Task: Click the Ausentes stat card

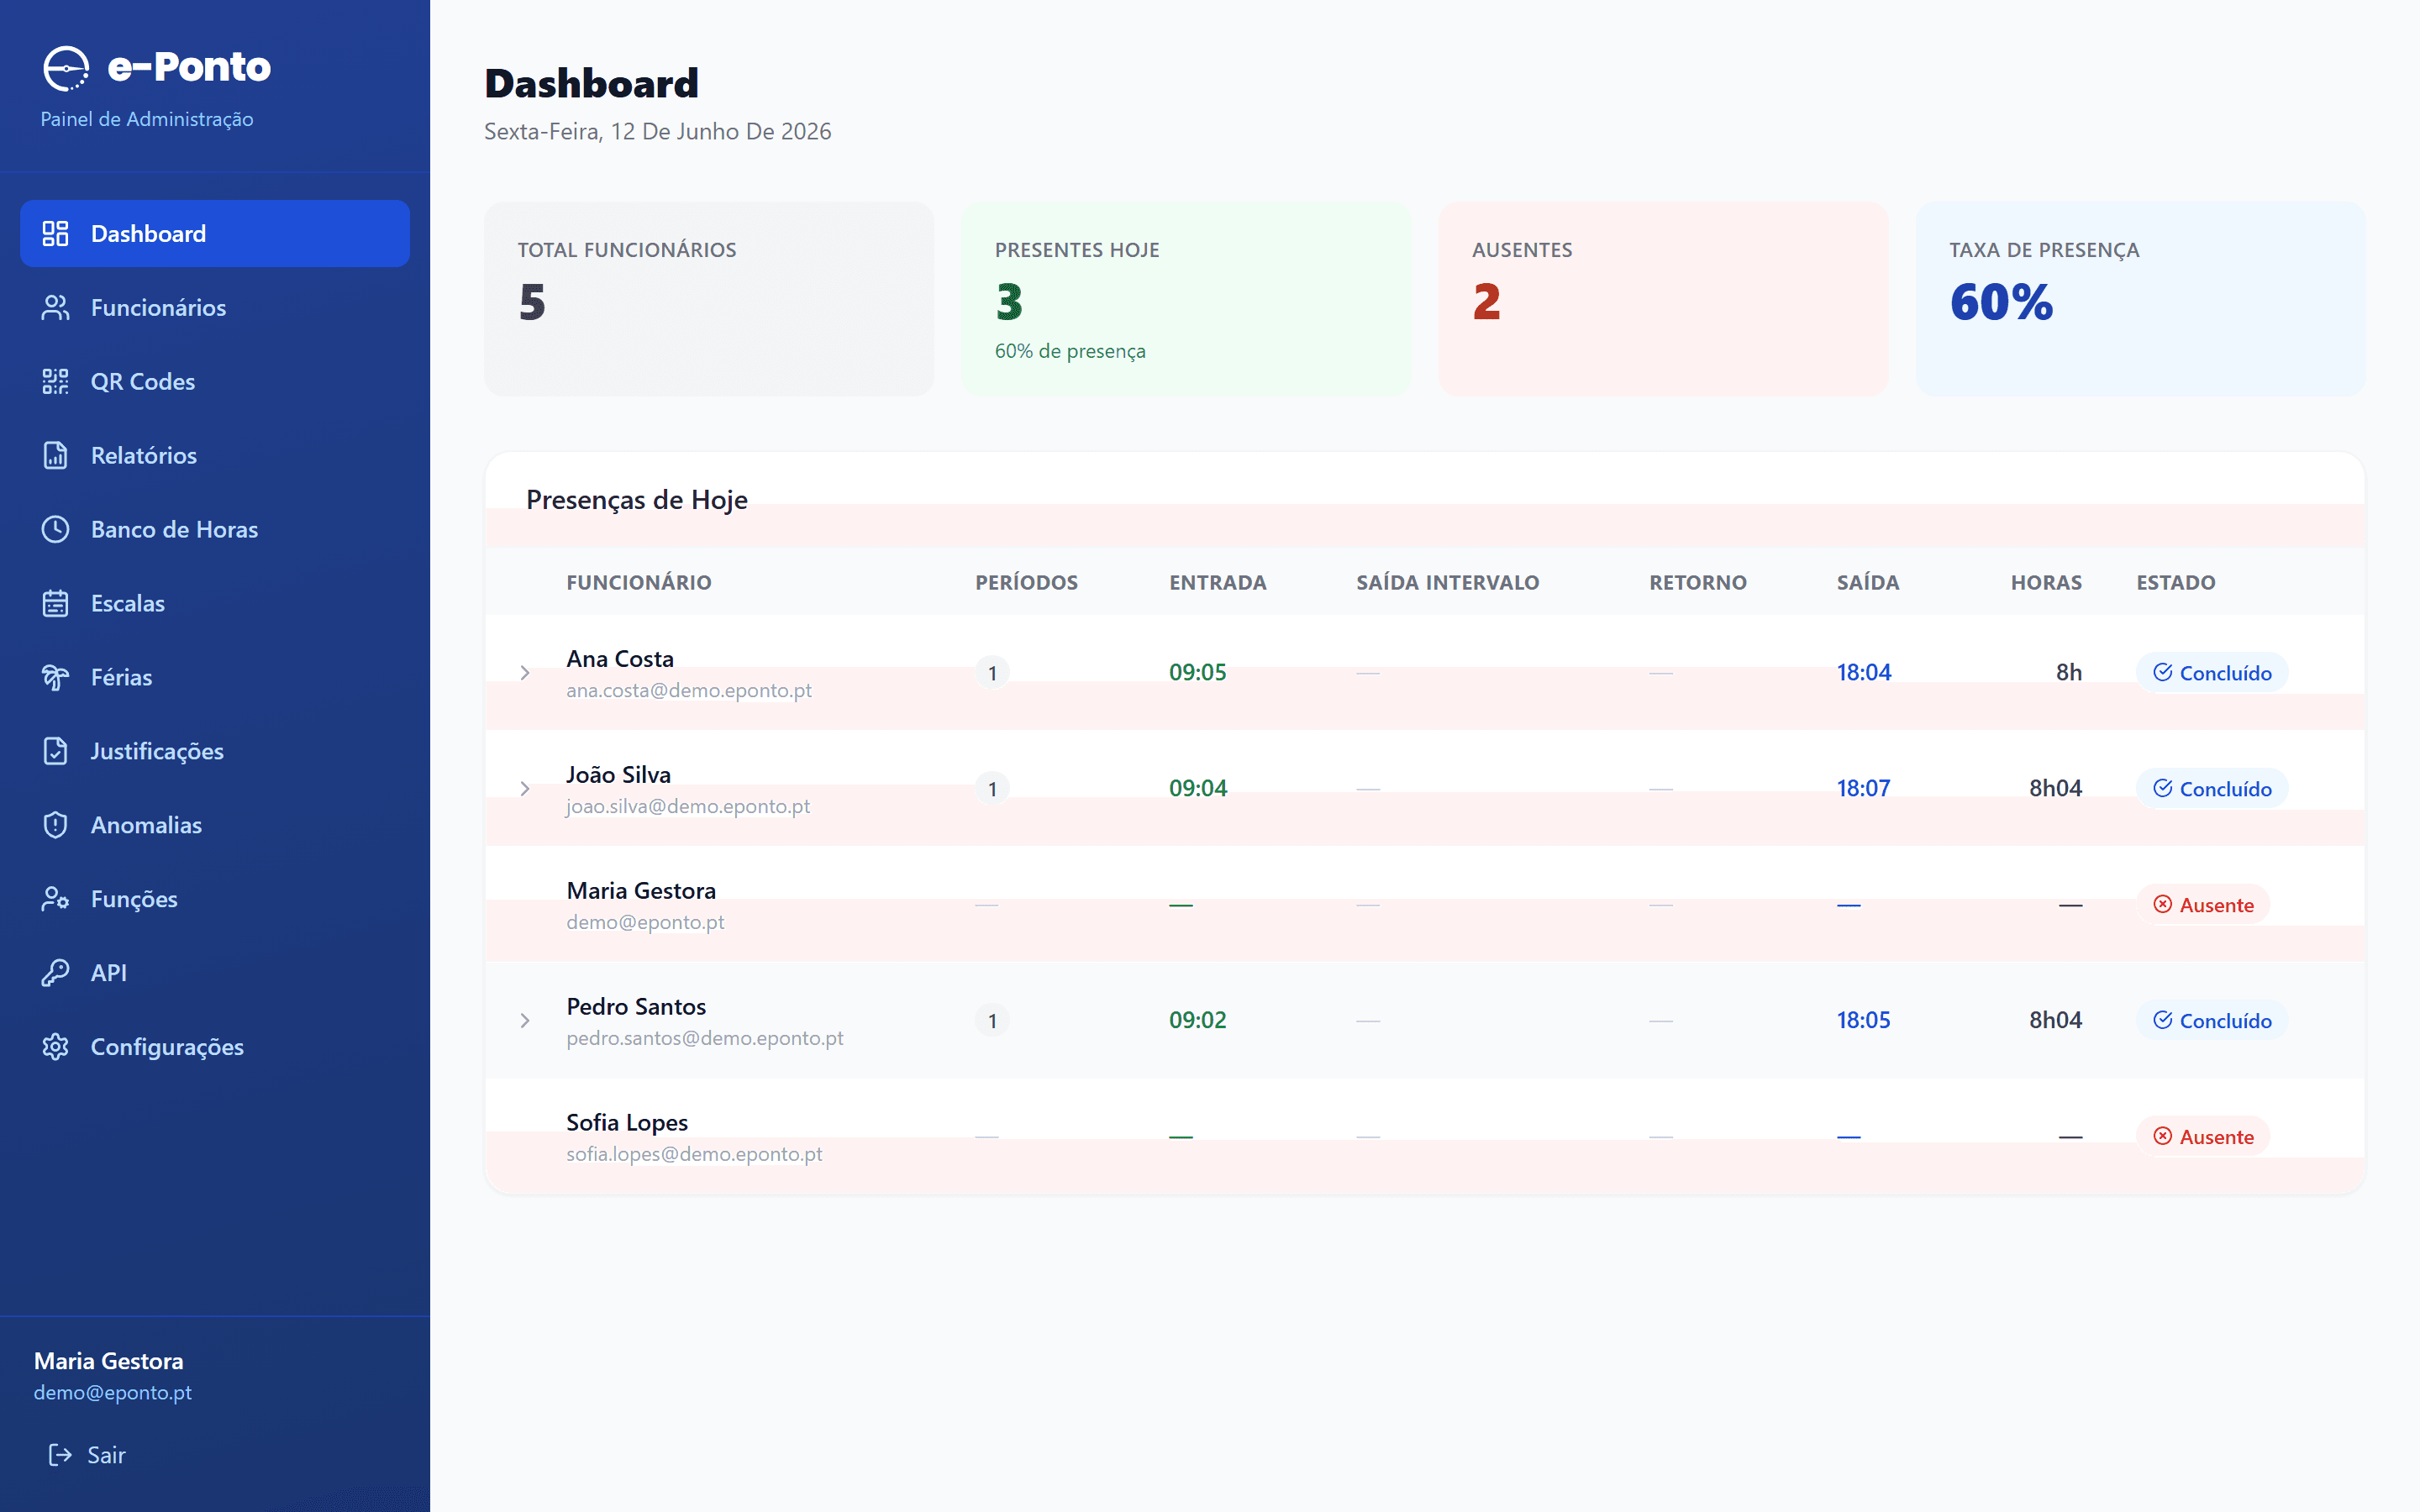Action: (x=1663, y=299)
